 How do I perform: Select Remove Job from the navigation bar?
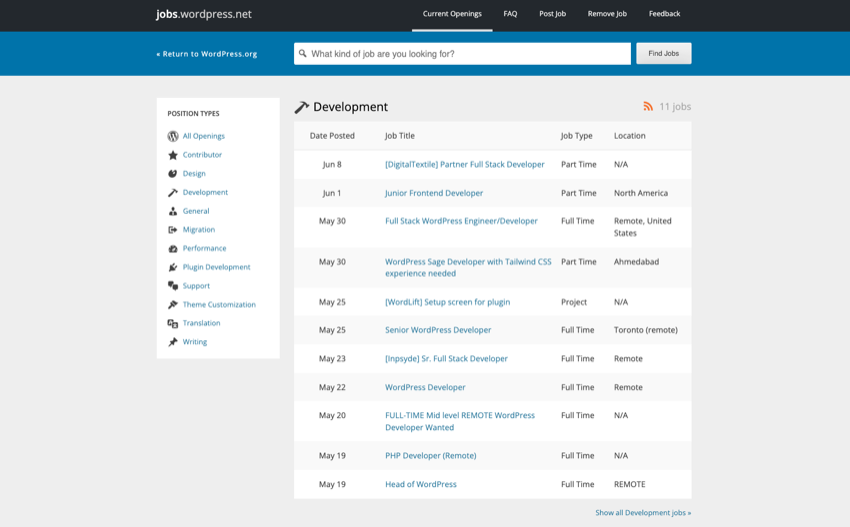click(x=607, y=14)
